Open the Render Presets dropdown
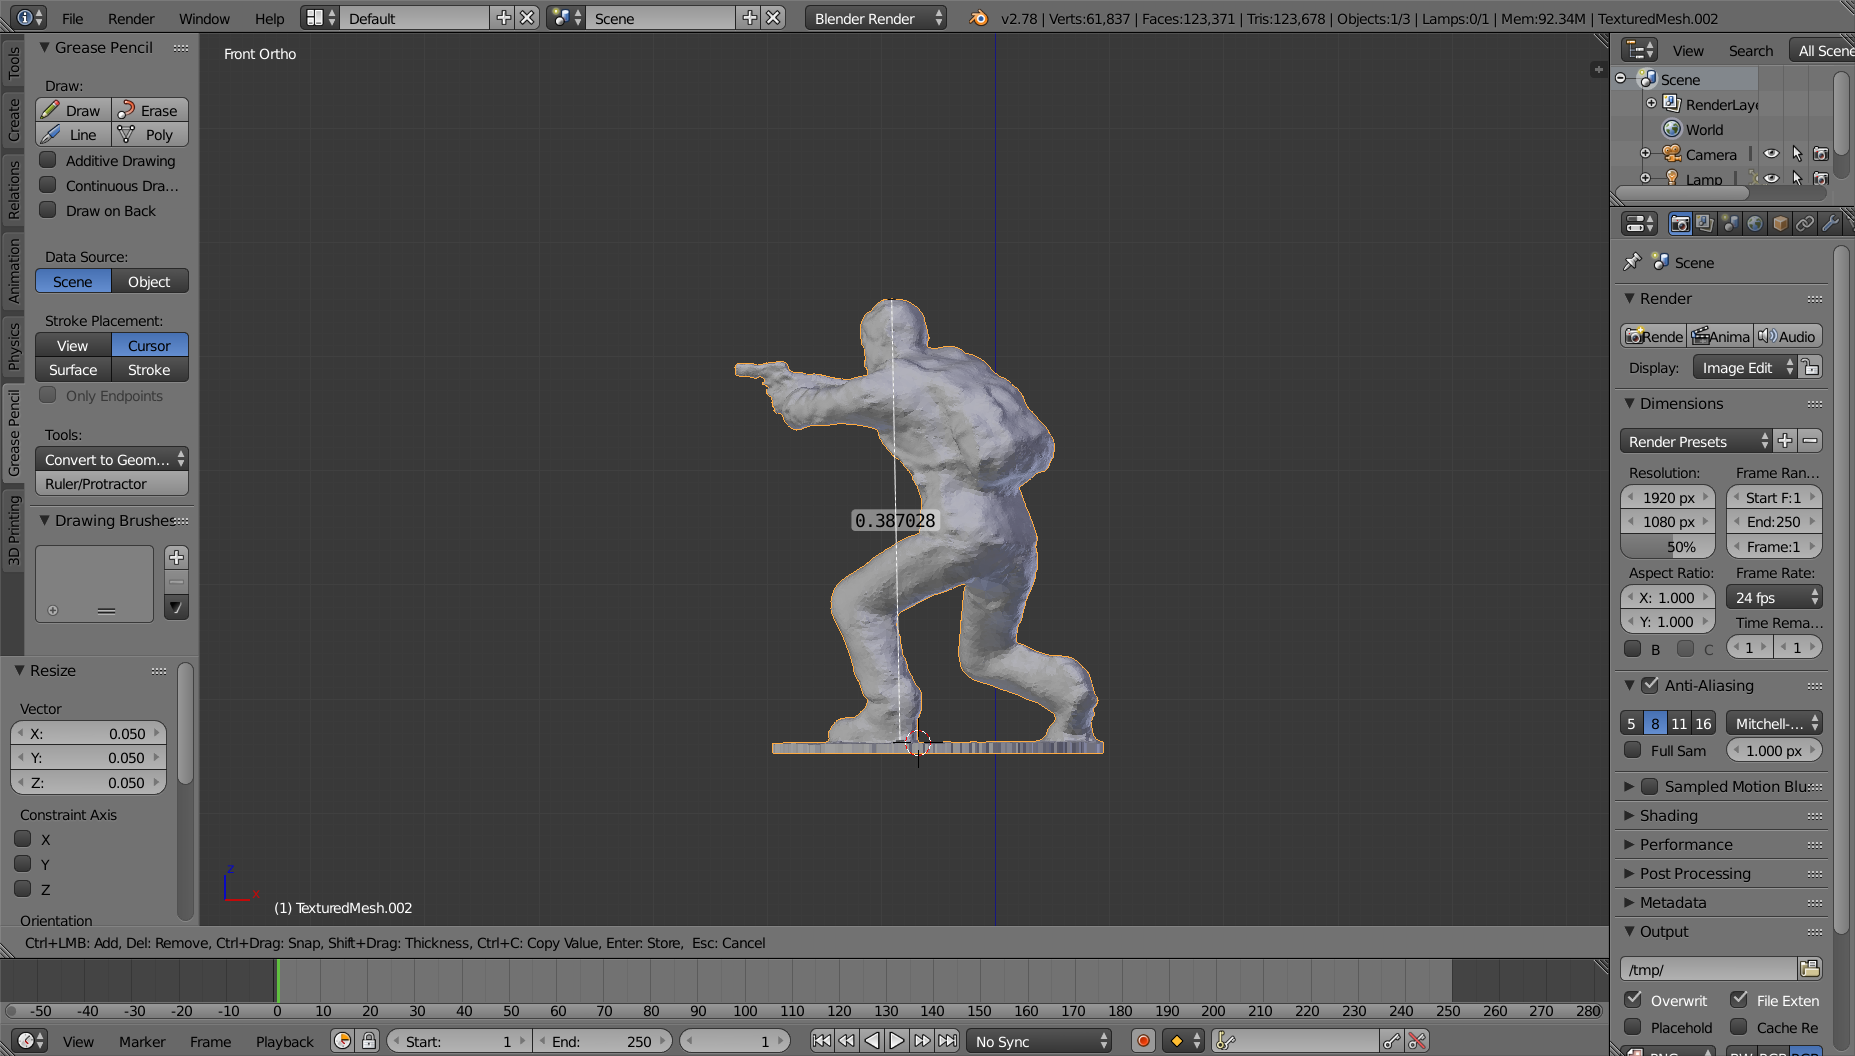Viewport: 1855px width, 1056px height. 1696,441
